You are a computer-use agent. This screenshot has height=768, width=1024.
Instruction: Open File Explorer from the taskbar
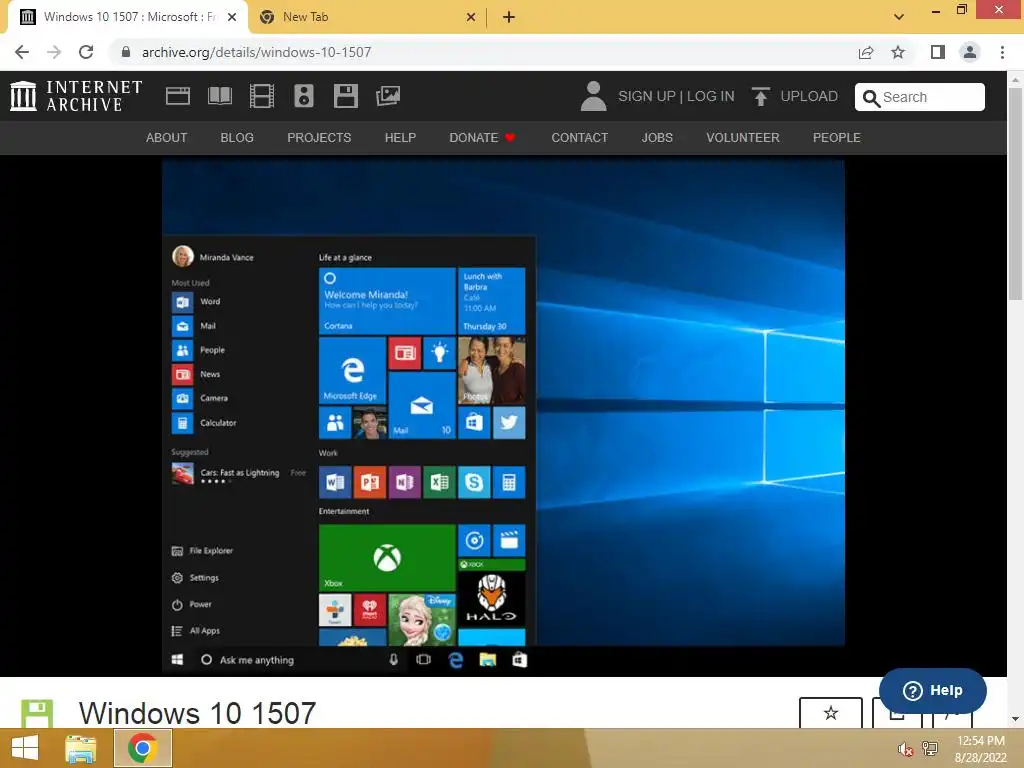(81, 748)
